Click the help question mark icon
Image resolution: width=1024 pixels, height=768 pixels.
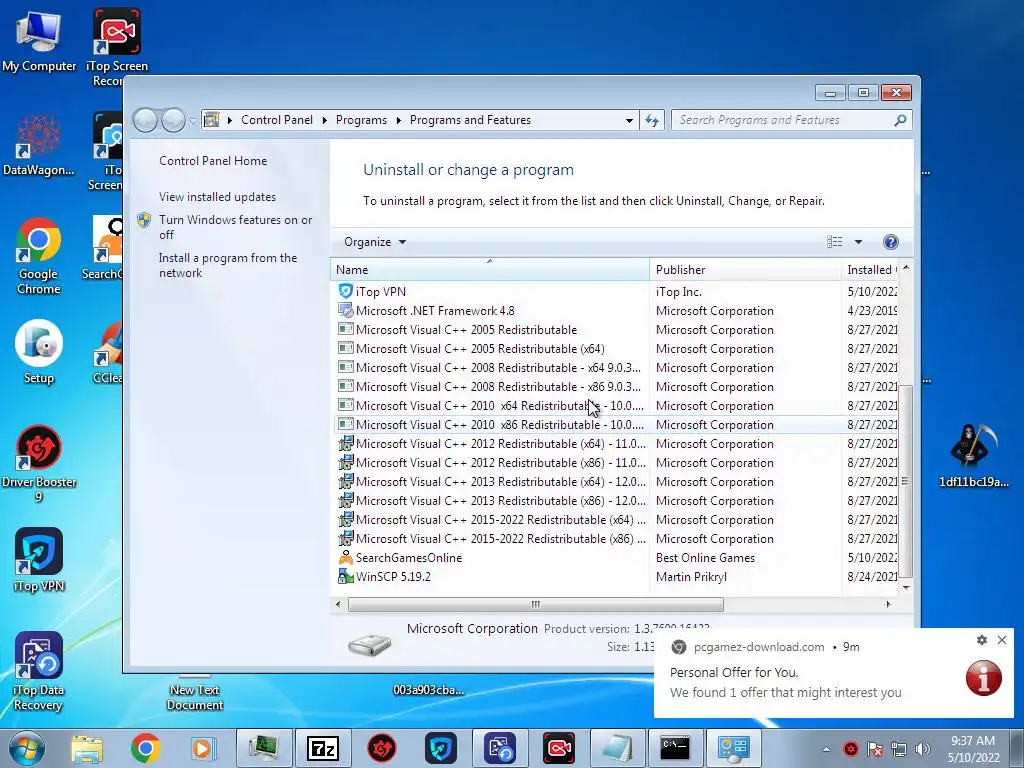pos(890,242)
